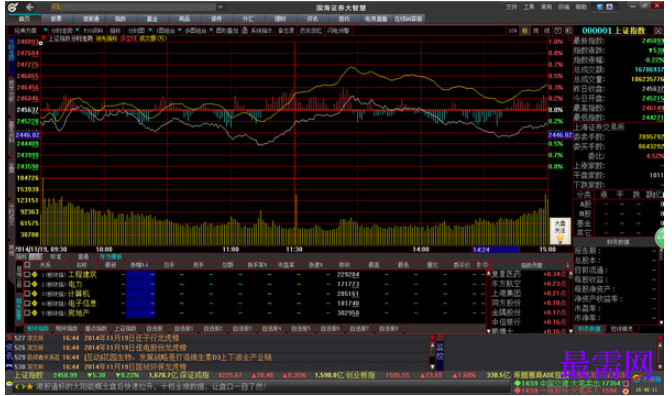
Task: Expand the 多图组合 dropdown arrow
Action: [211, 30]
